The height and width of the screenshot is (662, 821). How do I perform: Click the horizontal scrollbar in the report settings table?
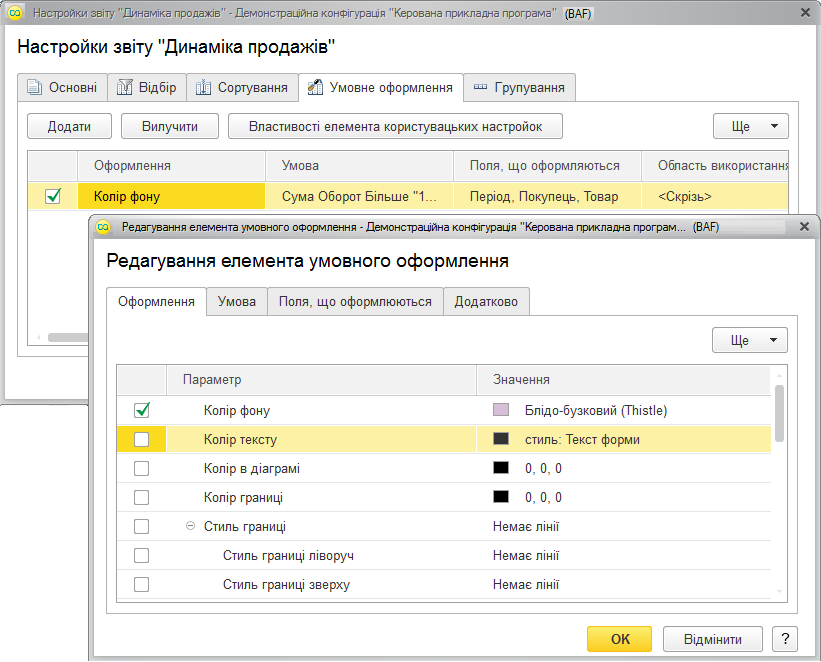(x=68, y=337)
